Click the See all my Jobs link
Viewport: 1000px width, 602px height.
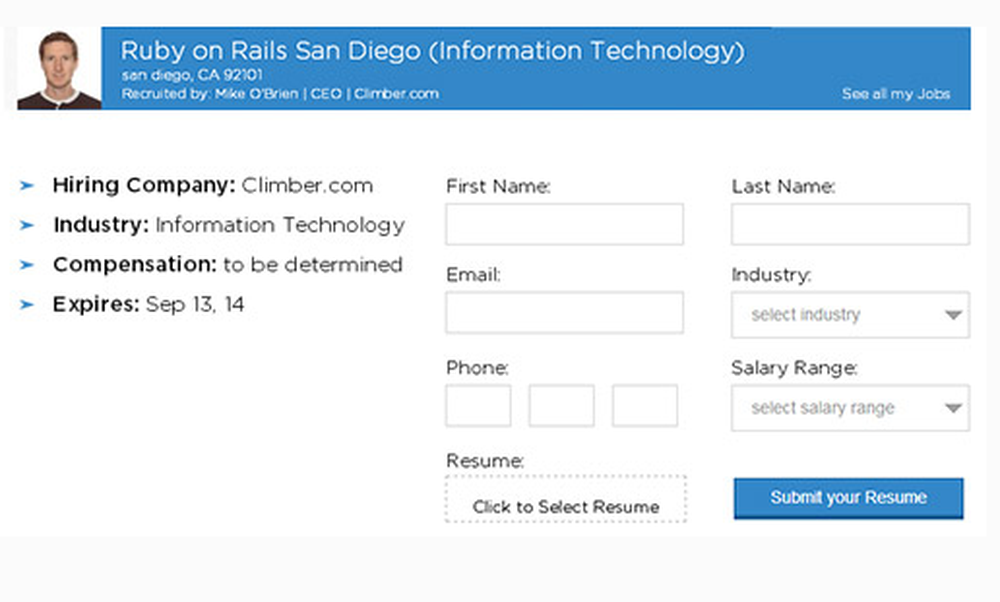[x=897, y=93]
